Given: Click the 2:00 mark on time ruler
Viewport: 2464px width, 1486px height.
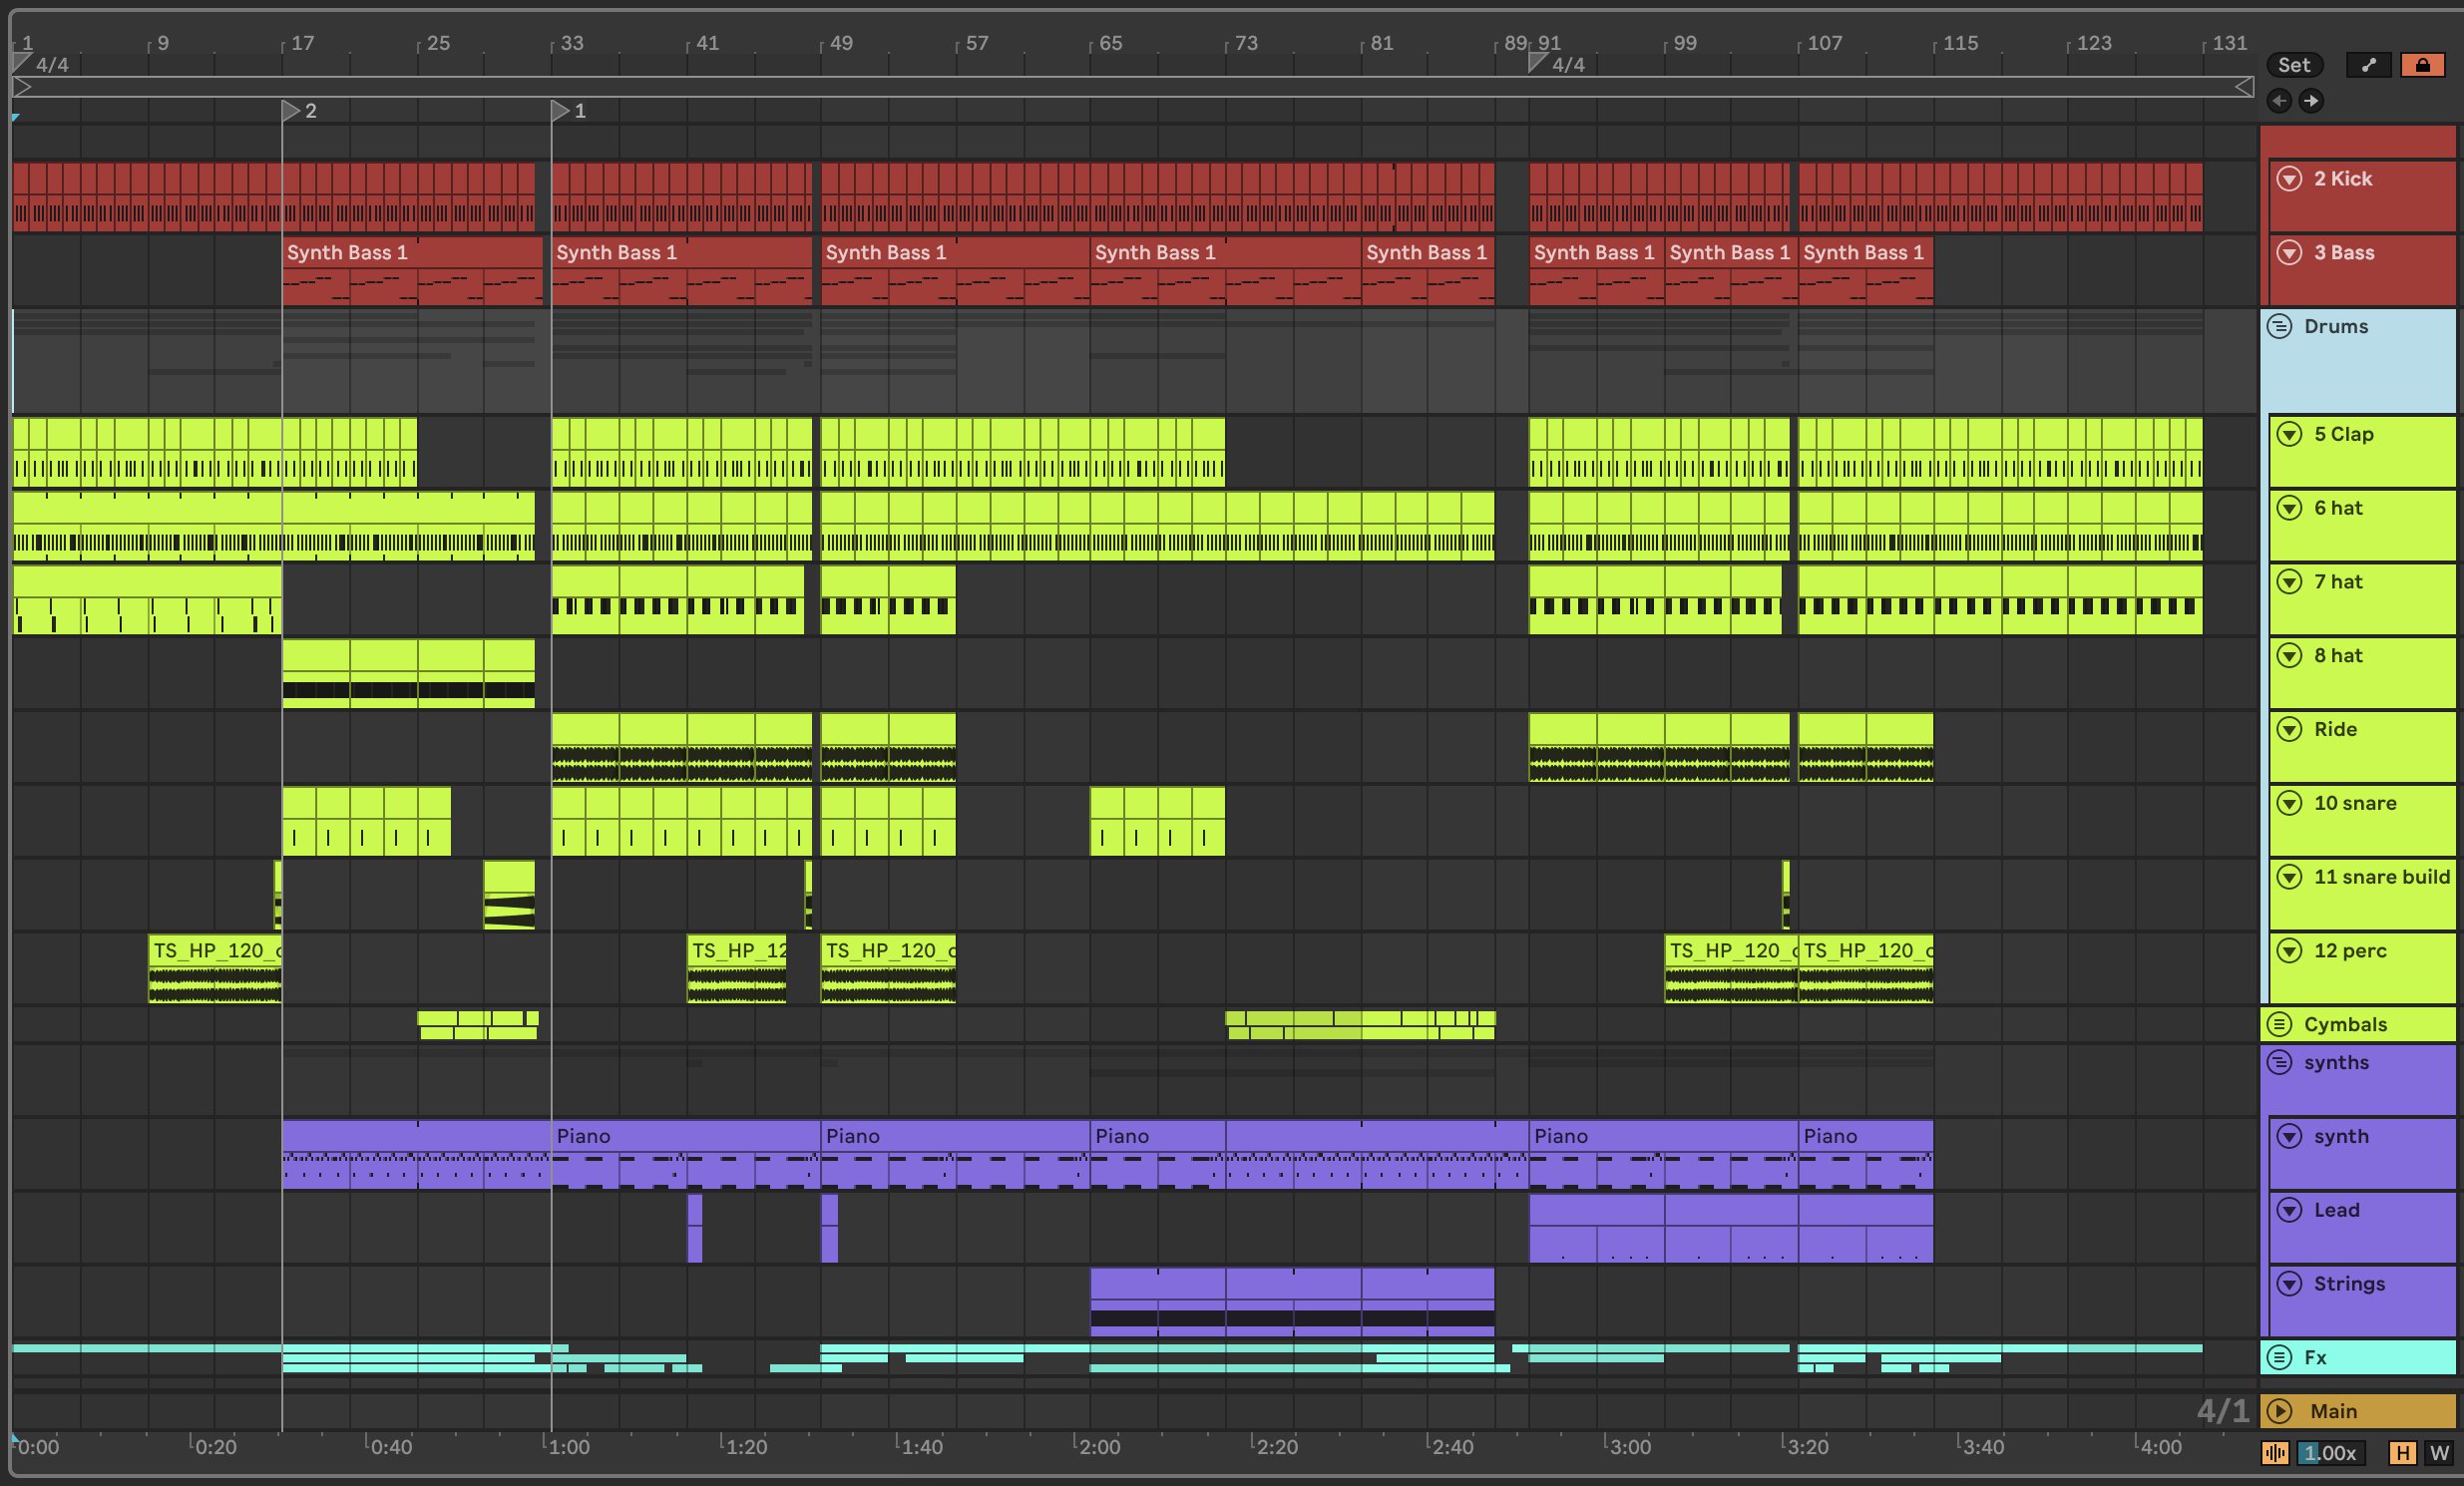Looking at the screenshot, I should 1099,1446.
